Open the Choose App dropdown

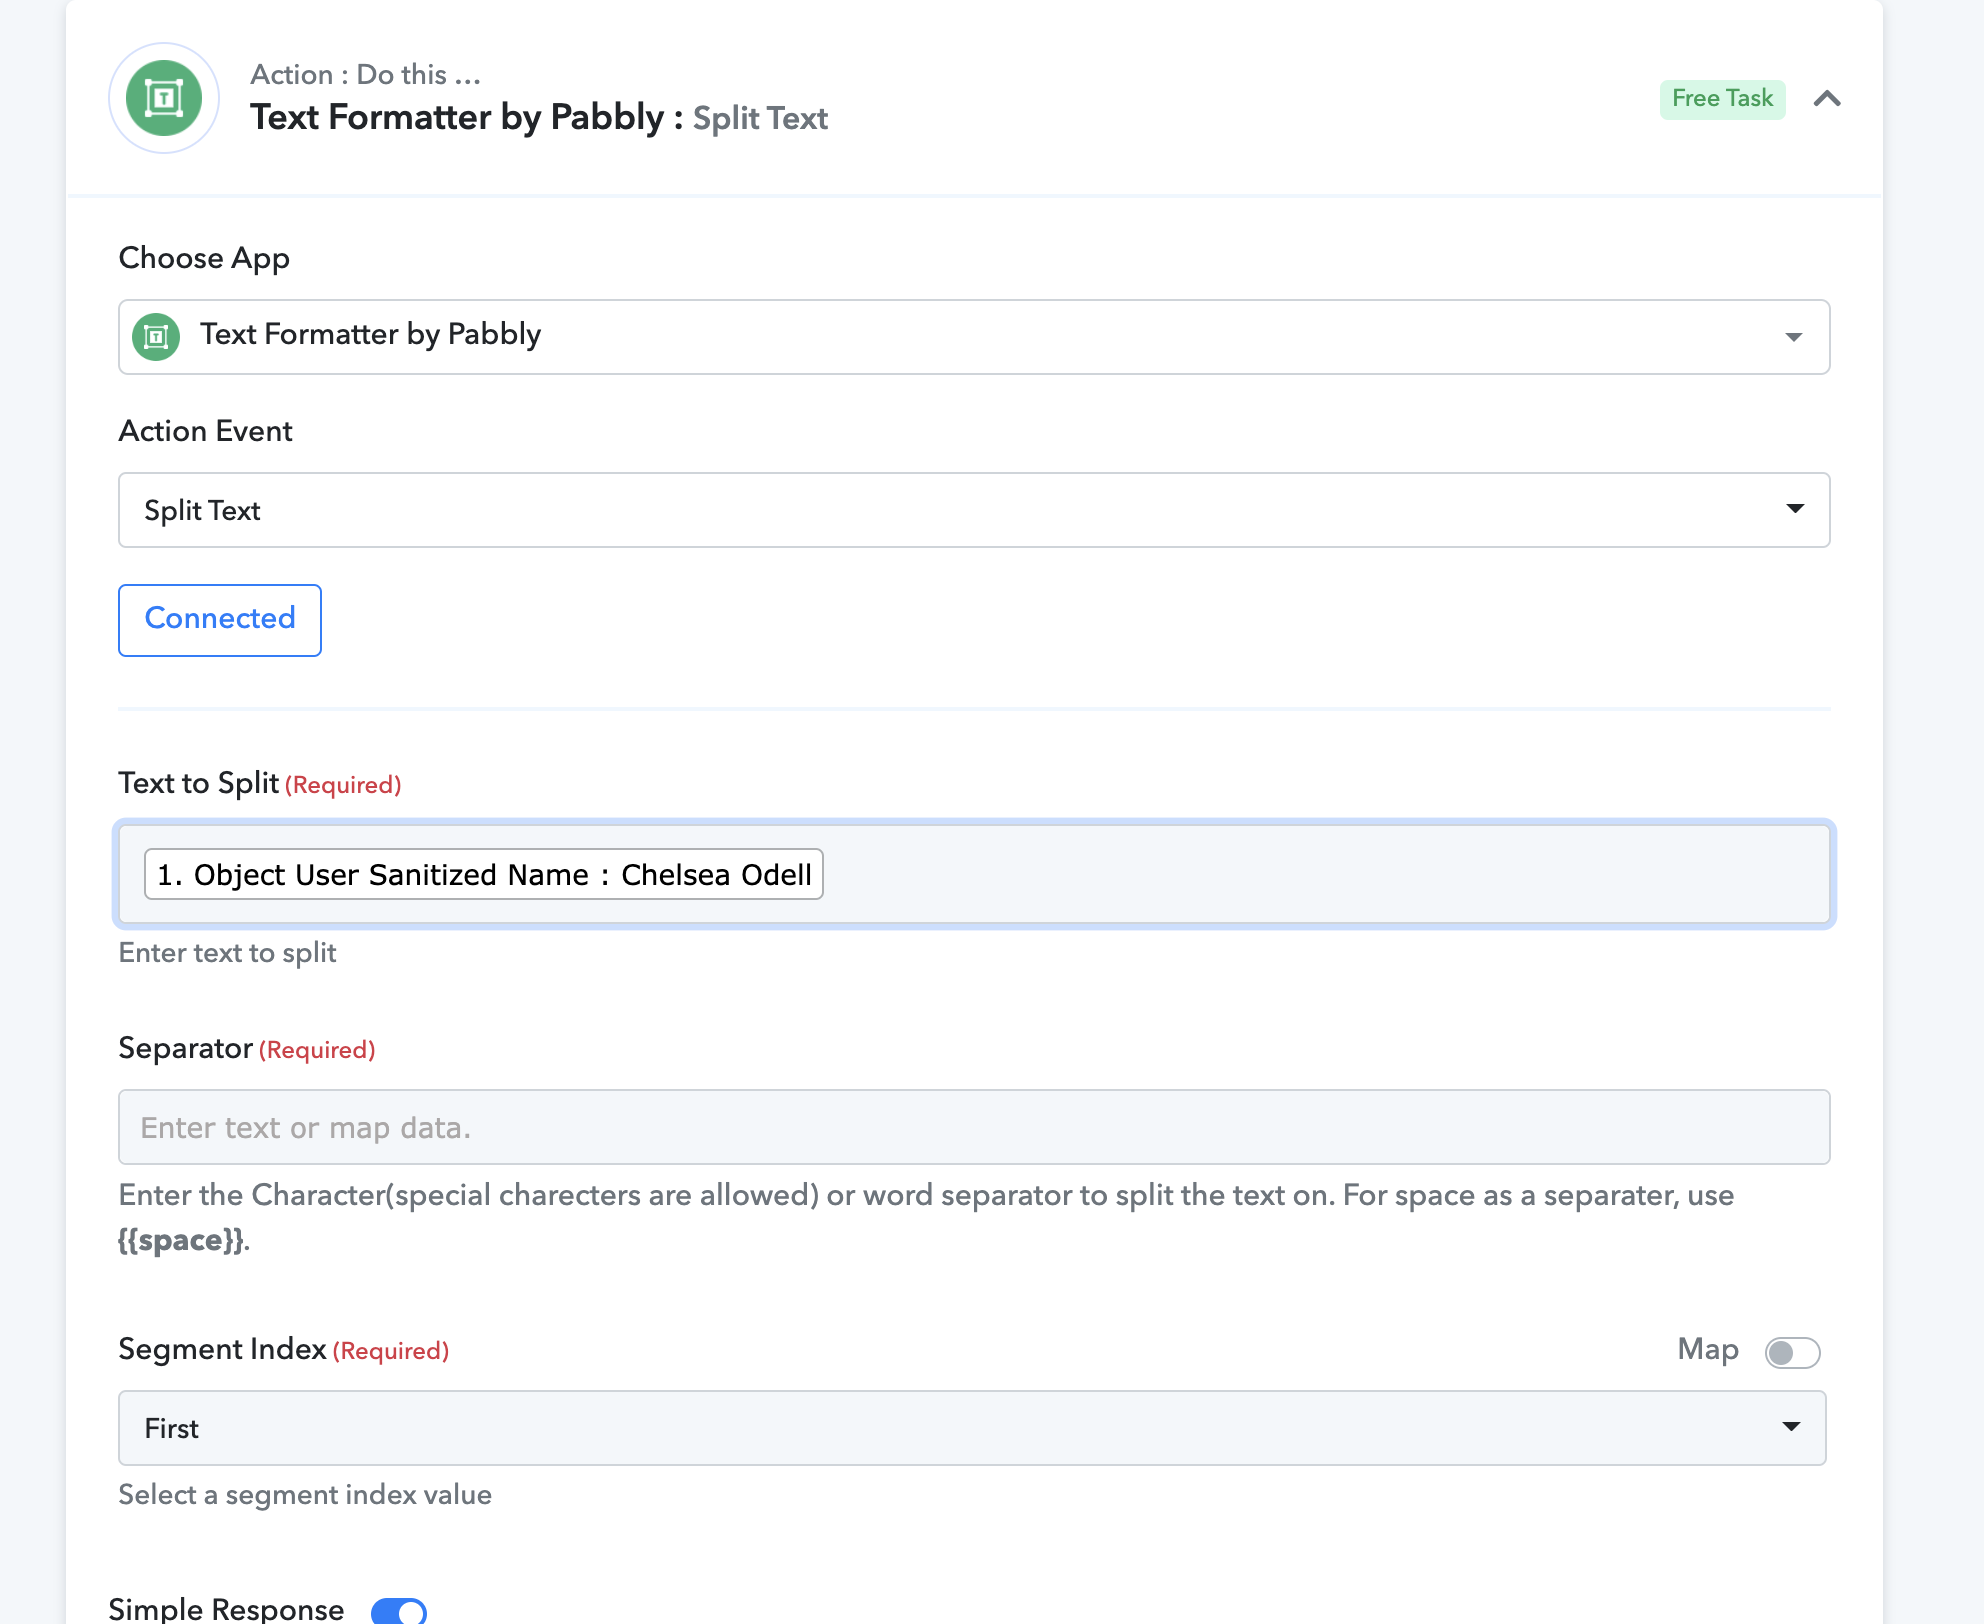974,337
